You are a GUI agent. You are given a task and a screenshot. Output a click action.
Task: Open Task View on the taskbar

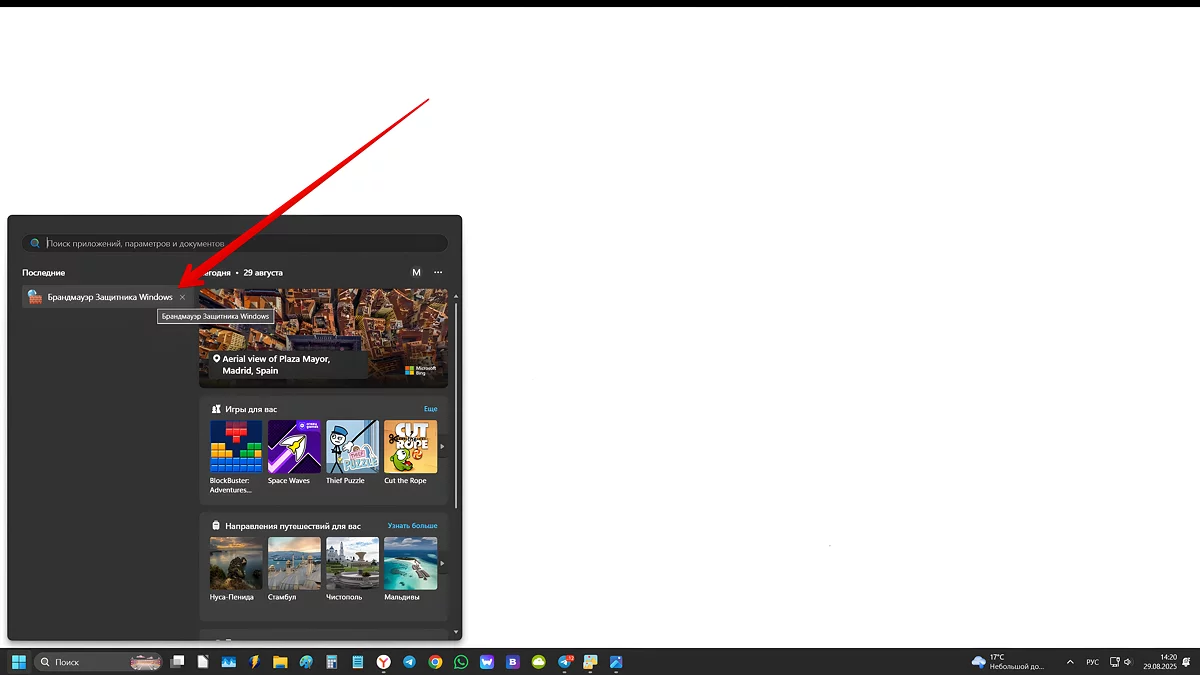(x=177, y=662)
